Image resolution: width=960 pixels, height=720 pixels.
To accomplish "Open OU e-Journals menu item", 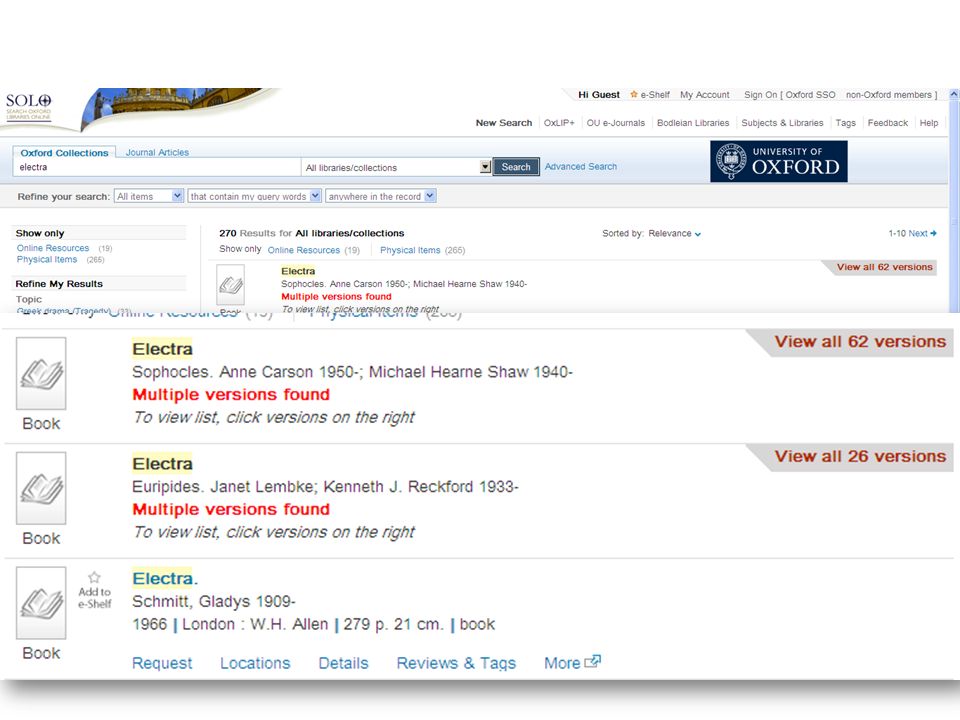I will [615, 122].
